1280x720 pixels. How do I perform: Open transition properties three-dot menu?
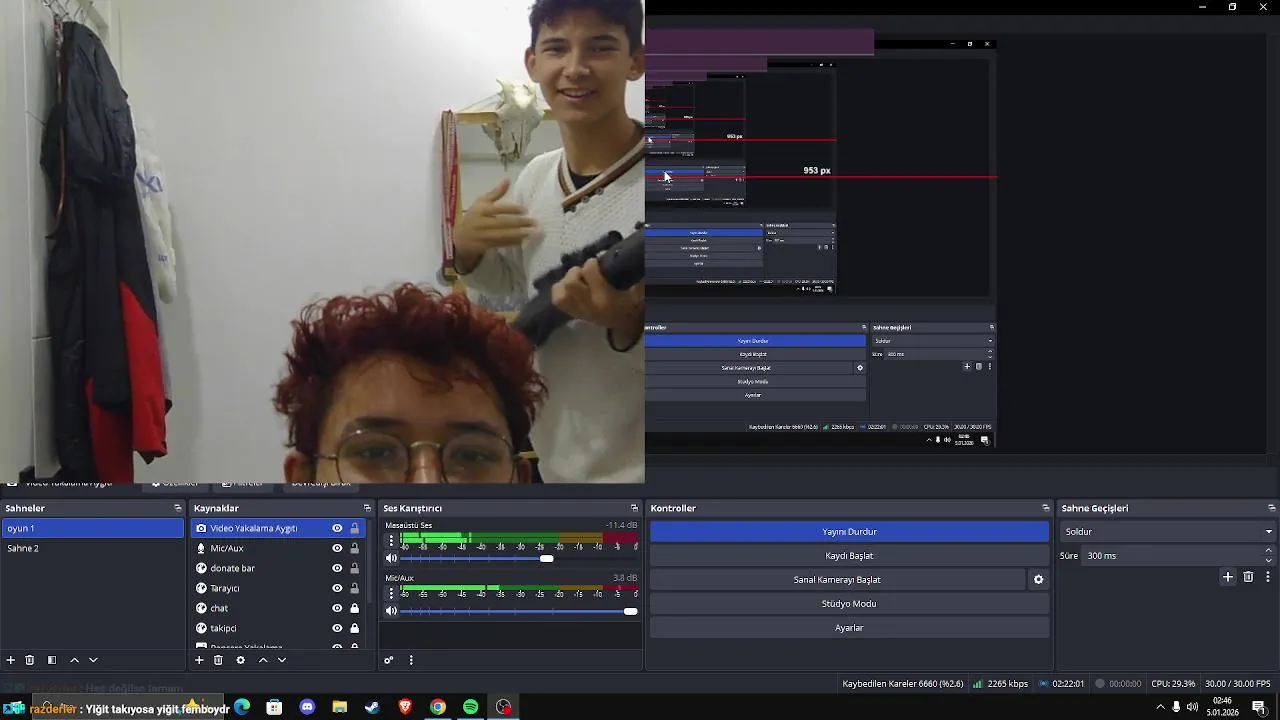(x=1268, y=577)
